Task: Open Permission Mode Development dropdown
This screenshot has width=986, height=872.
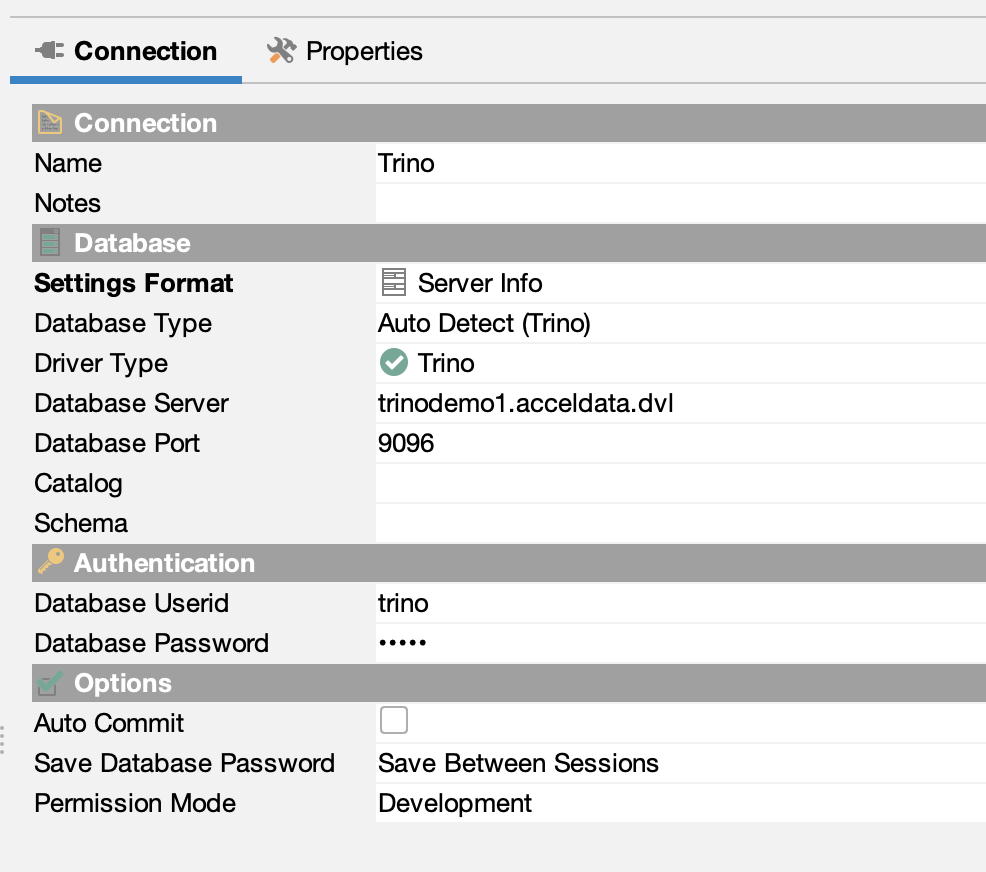Action: pos(681,803)
